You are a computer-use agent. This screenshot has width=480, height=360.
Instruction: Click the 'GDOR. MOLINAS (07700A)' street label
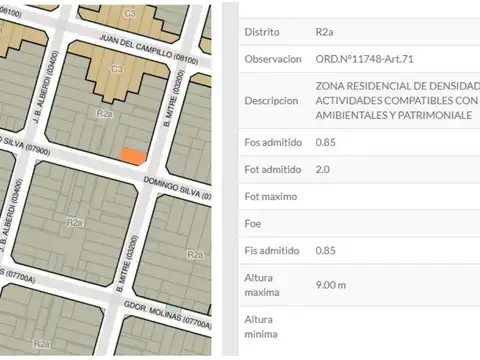168,315
